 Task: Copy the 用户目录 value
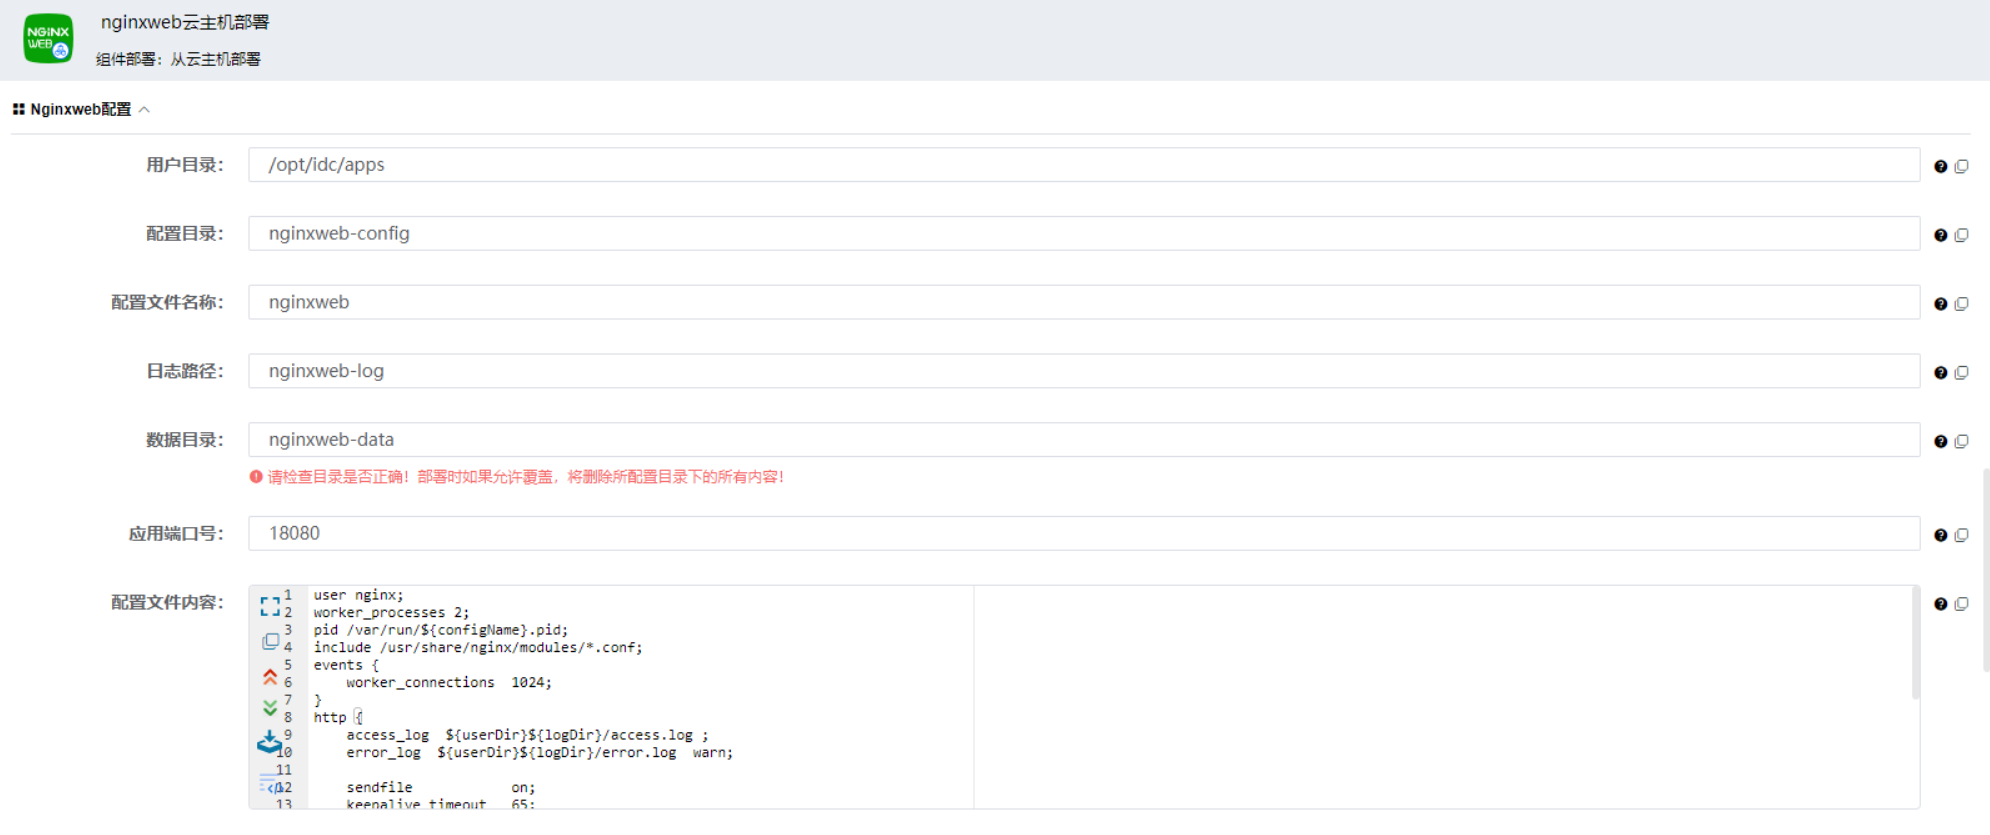coord(1961,166)
